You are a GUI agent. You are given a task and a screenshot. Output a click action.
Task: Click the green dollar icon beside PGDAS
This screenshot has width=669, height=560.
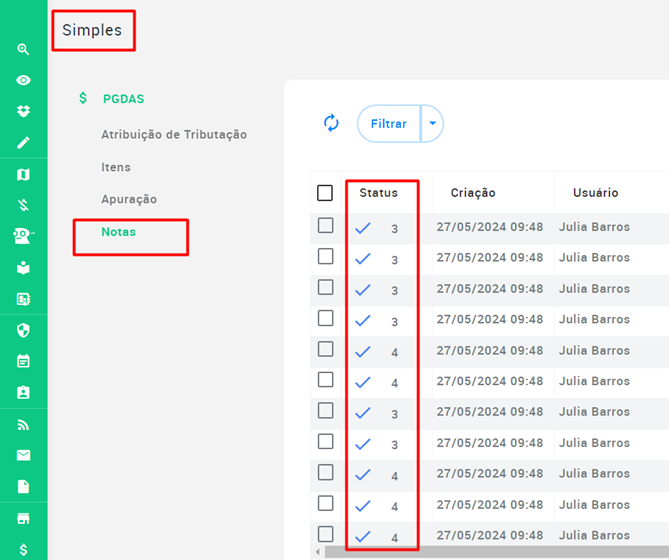pos(83,98)
